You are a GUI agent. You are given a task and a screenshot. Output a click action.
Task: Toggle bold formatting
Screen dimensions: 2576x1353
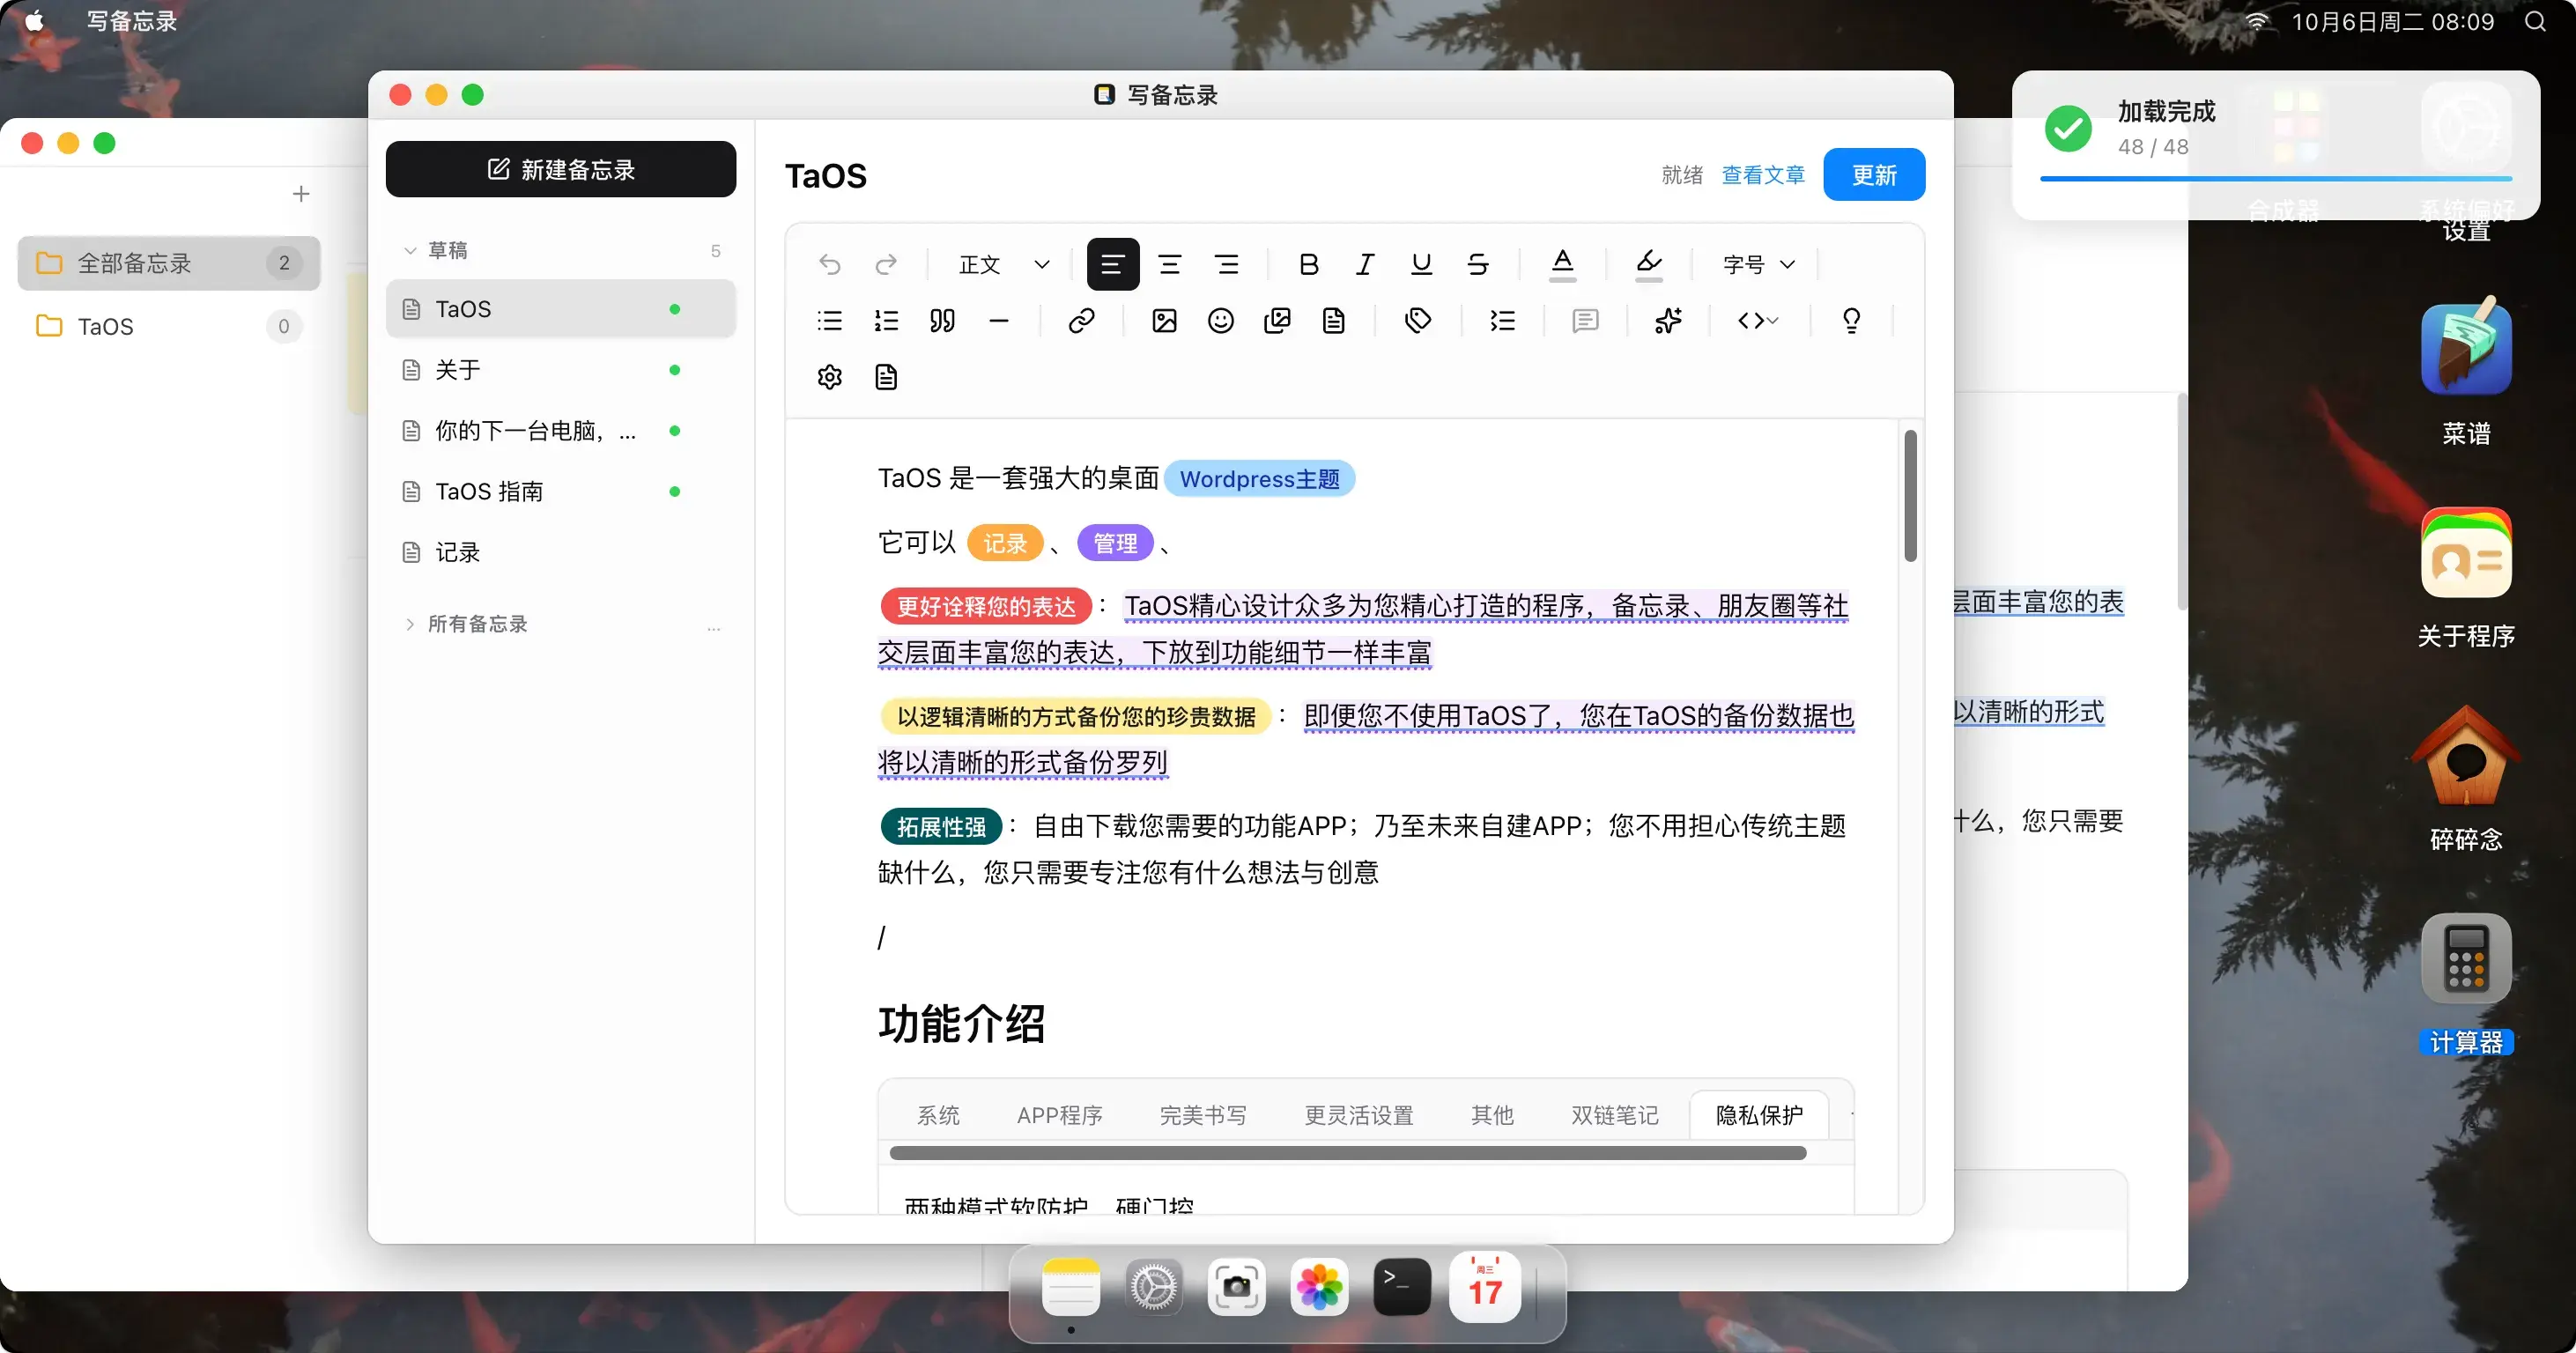click(1308, 264)
